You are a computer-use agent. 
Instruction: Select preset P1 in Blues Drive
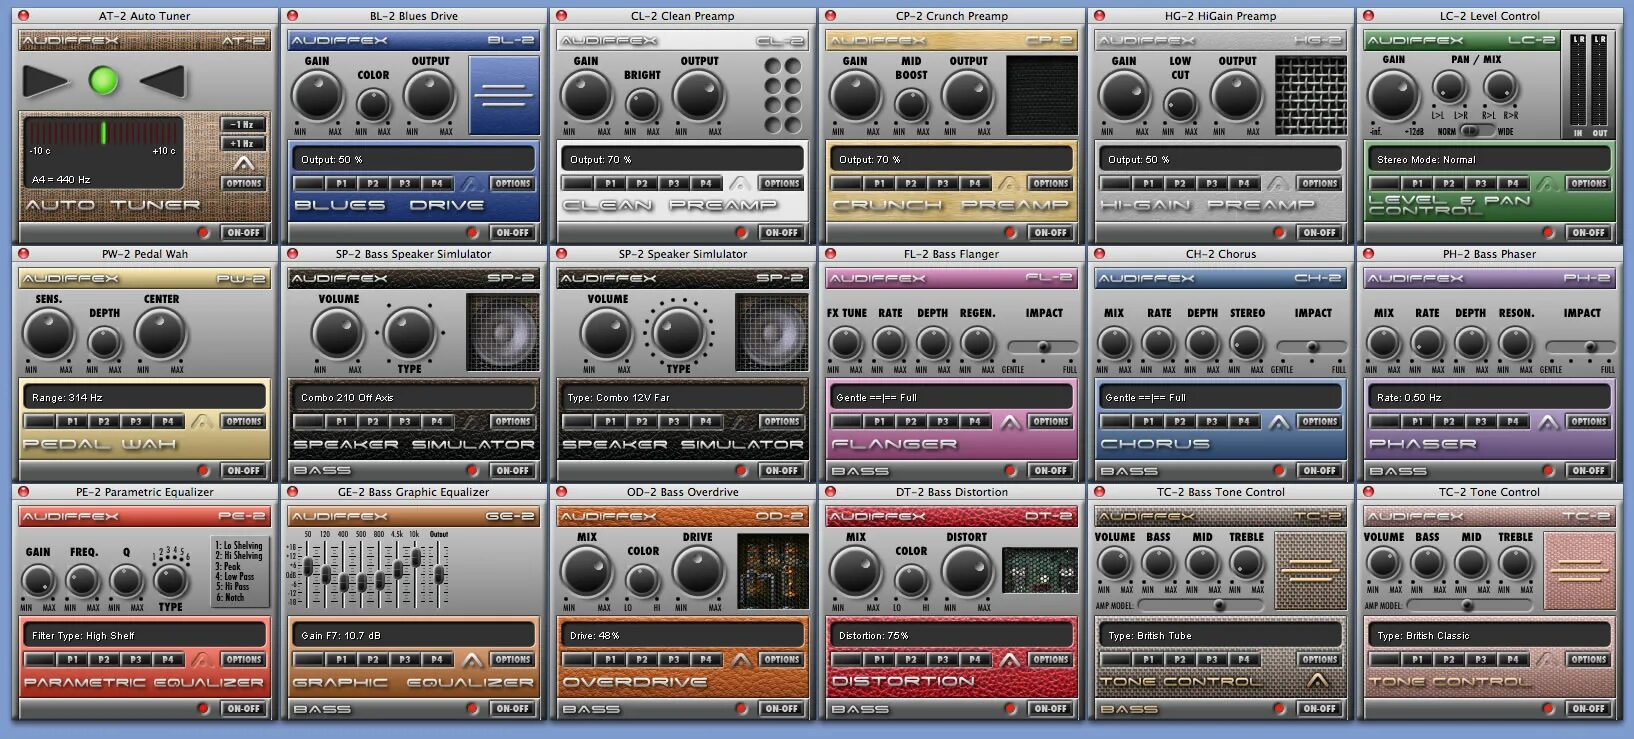[341, 184]
